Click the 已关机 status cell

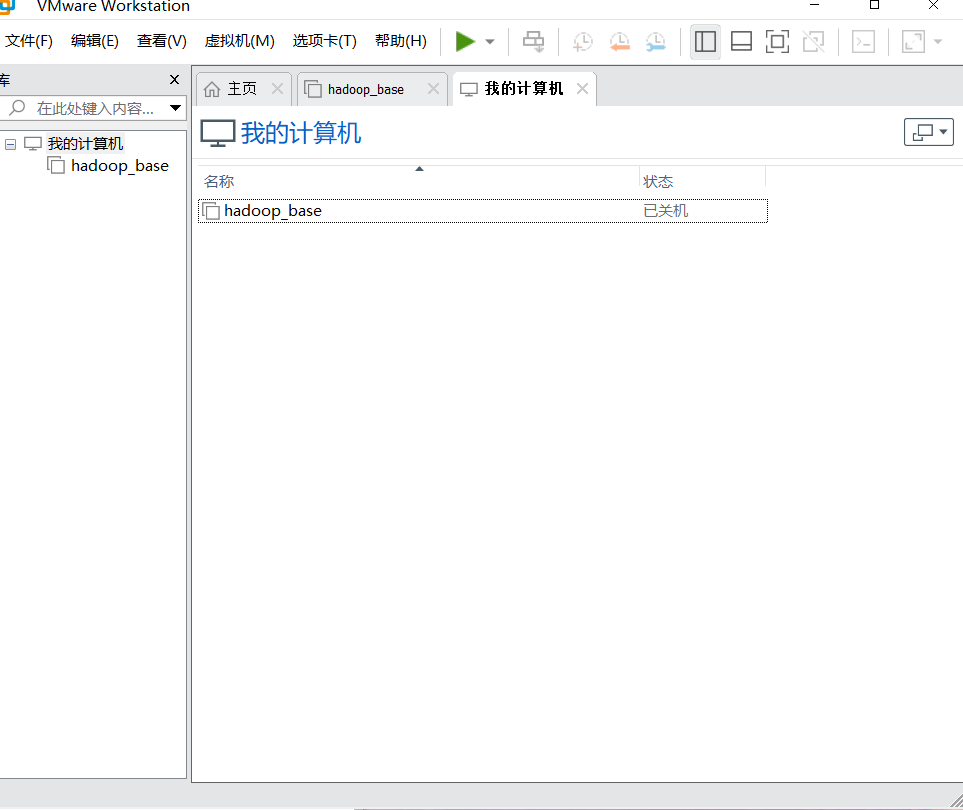point(665,211)
